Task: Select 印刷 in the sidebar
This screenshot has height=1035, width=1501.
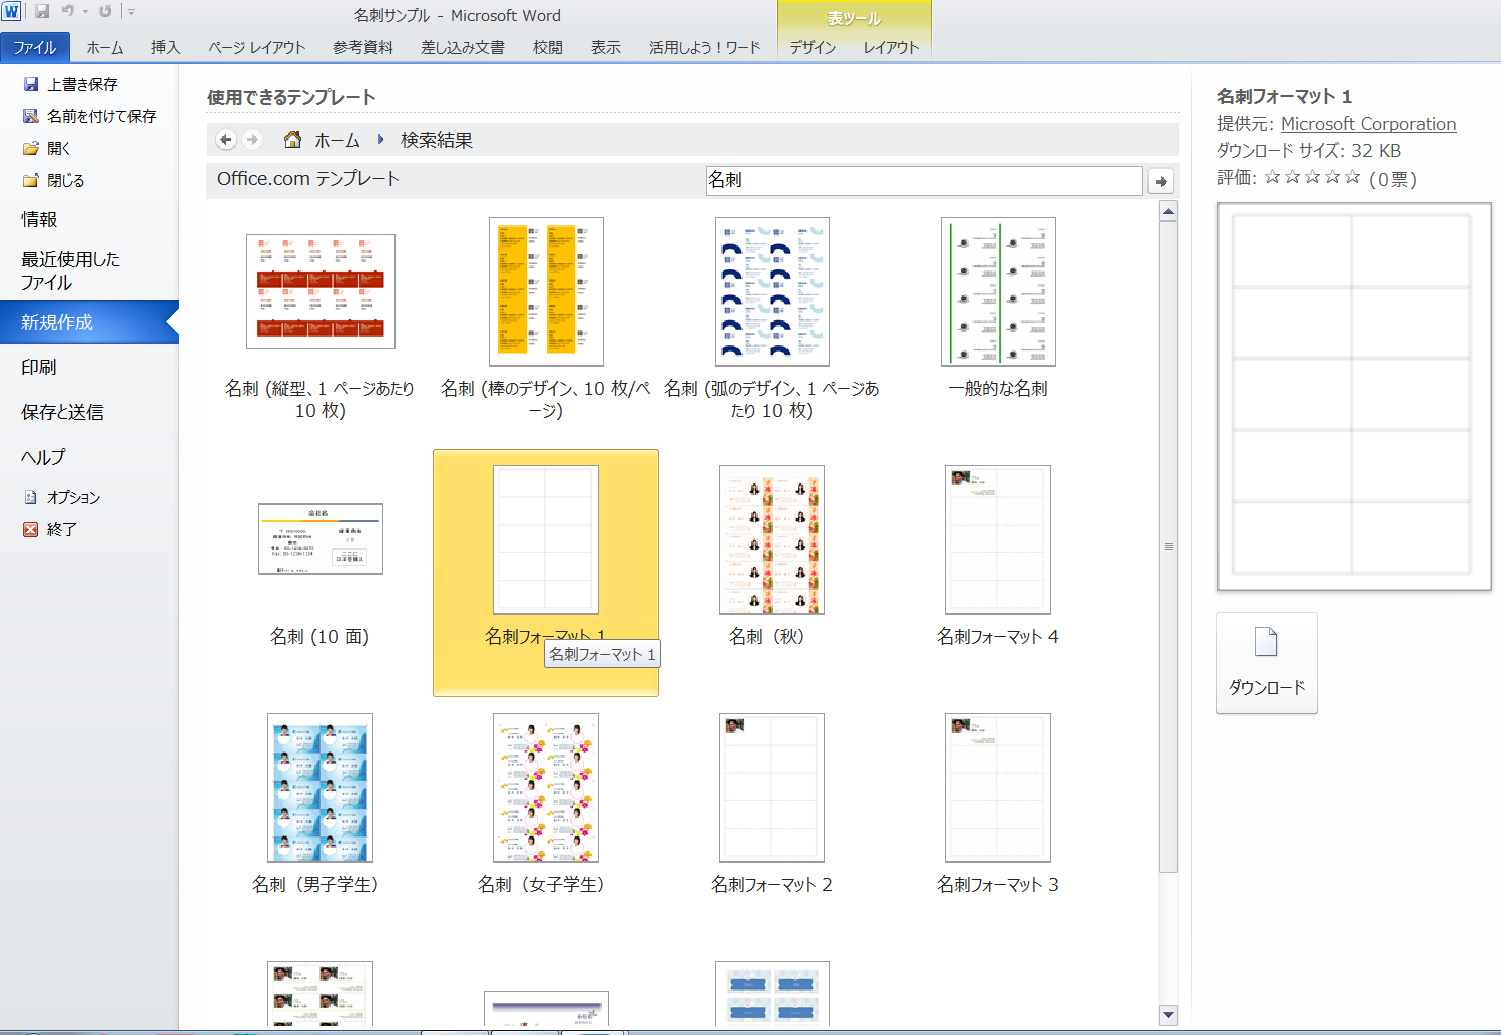Action: (x=40, y=367)
